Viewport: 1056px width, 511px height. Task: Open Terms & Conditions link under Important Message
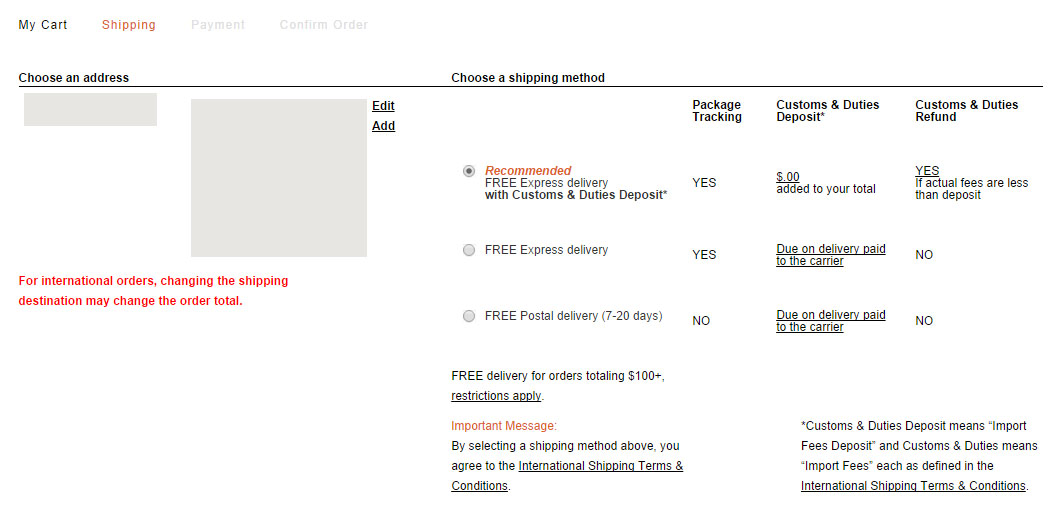click(567, 475)
